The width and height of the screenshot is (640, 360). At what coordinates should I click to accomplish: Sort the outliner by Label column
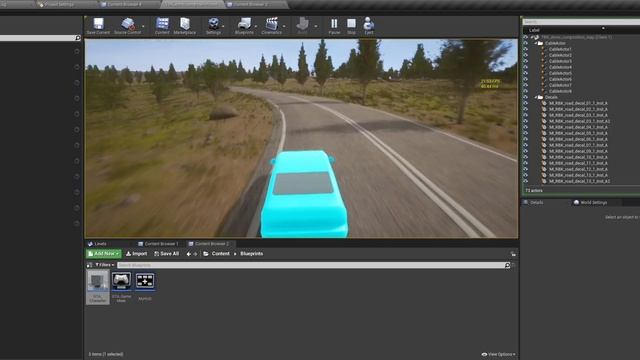click(534, 30)
